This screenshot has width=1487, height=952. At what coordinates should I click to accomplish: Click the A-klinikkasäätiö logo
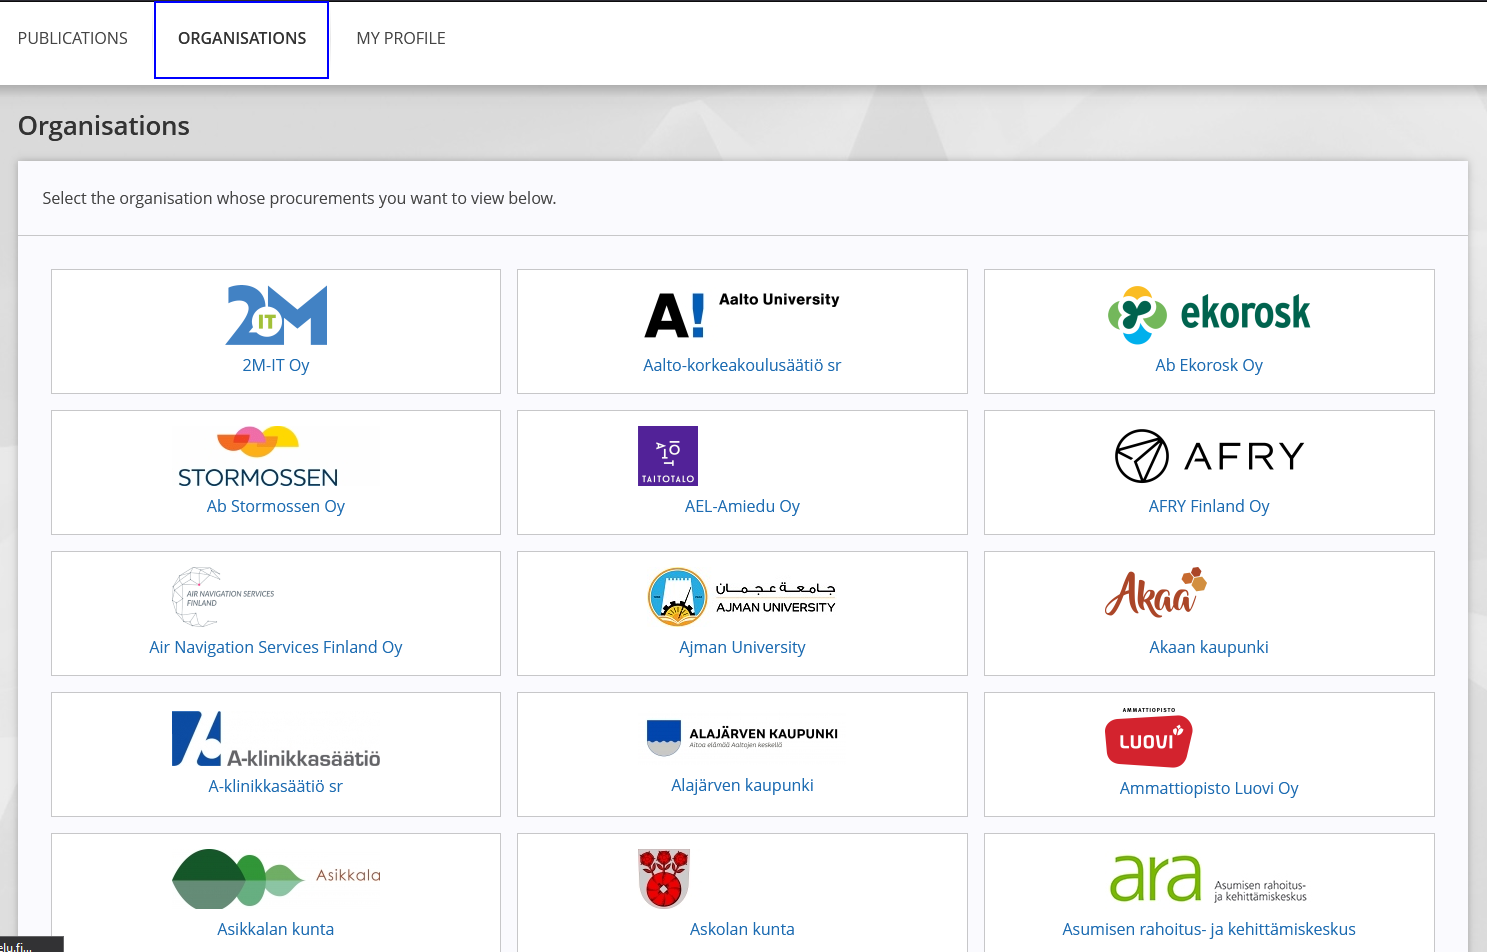click(x=276, y=739)
